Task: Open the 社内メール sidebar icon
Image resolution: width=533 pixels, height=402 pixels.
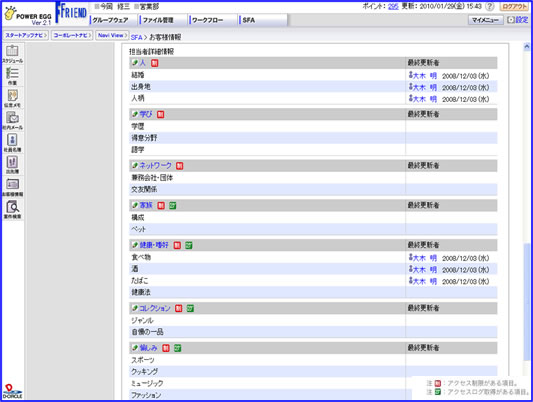Action: [x=13, y=120]
